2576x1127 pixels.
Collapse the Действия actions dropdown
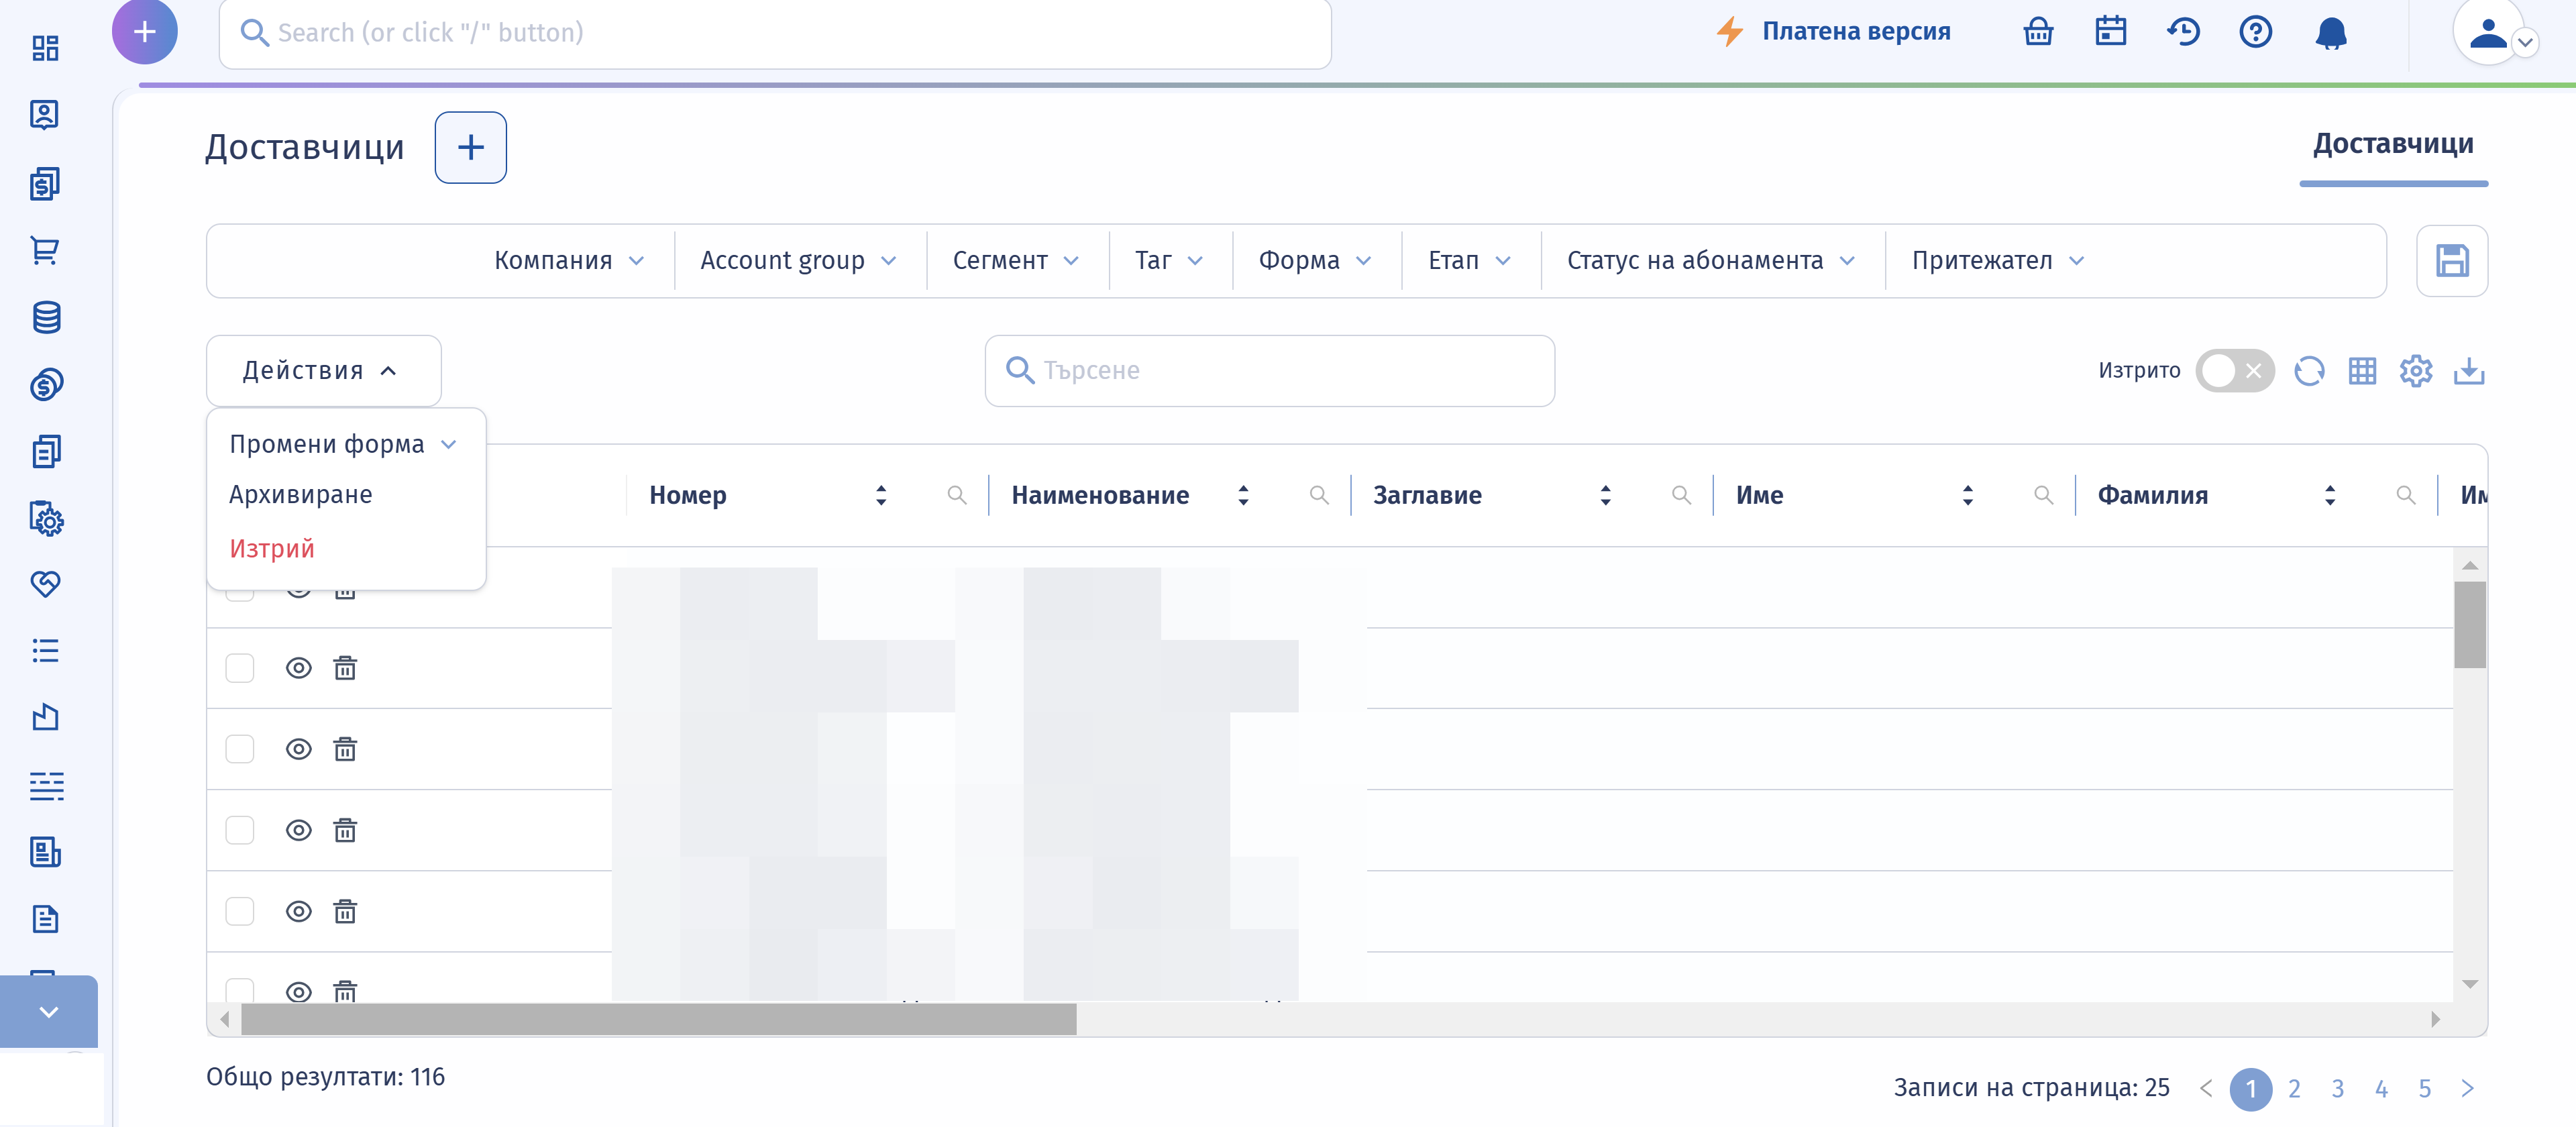[323, 371]
